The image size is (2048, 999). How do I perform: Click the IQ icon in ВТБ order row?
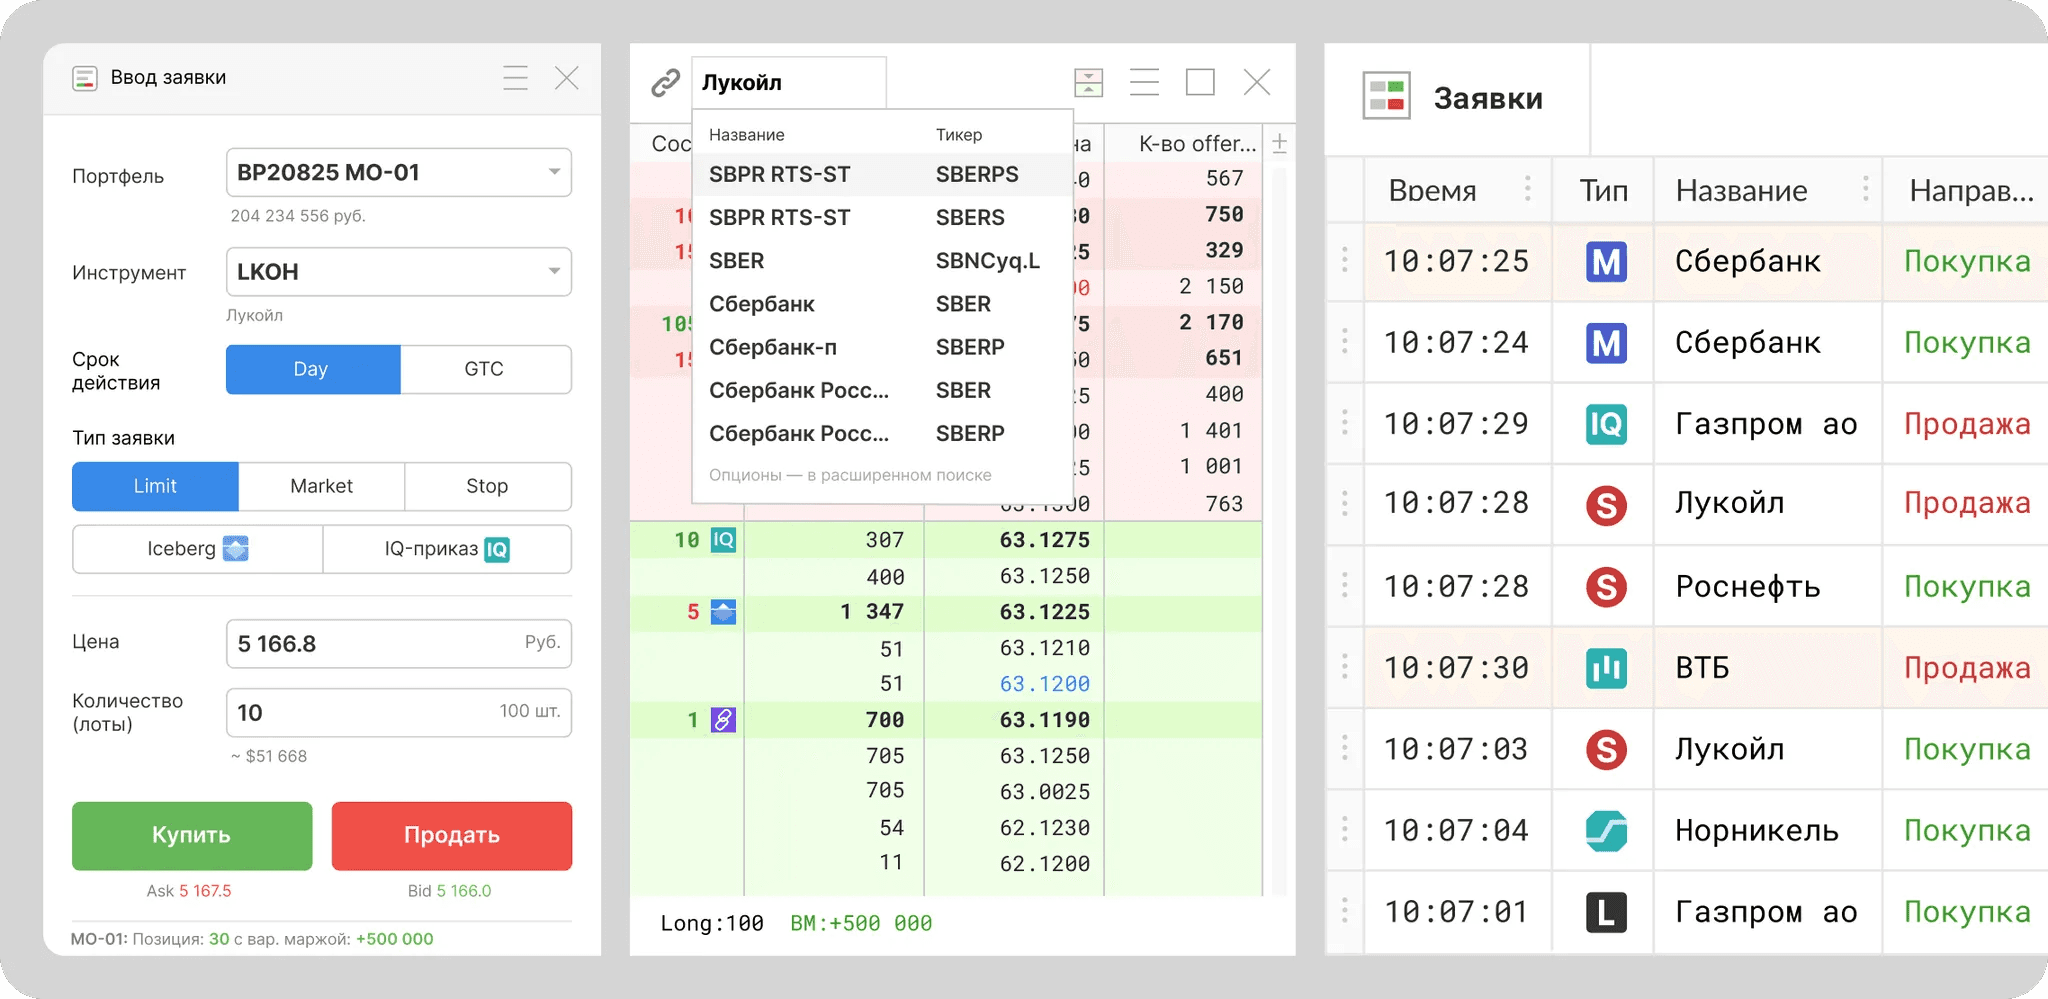tap(1606, 668)
